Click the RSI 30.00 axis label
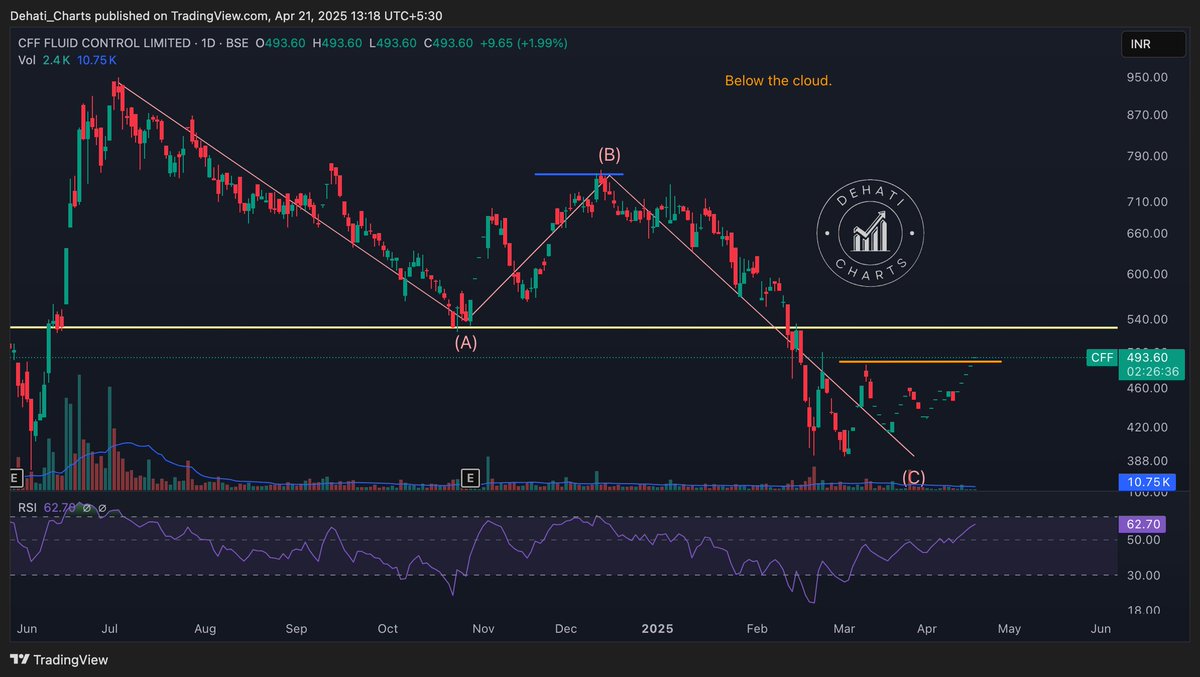1200x677 pixels. 1143,575
